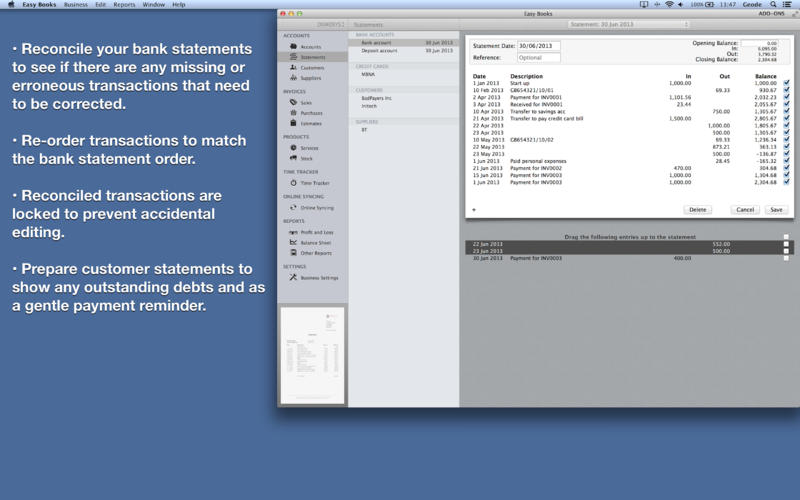
Task: Open the Business Settings tools icon
Action: pyautogui.click(x=293, y=278)
